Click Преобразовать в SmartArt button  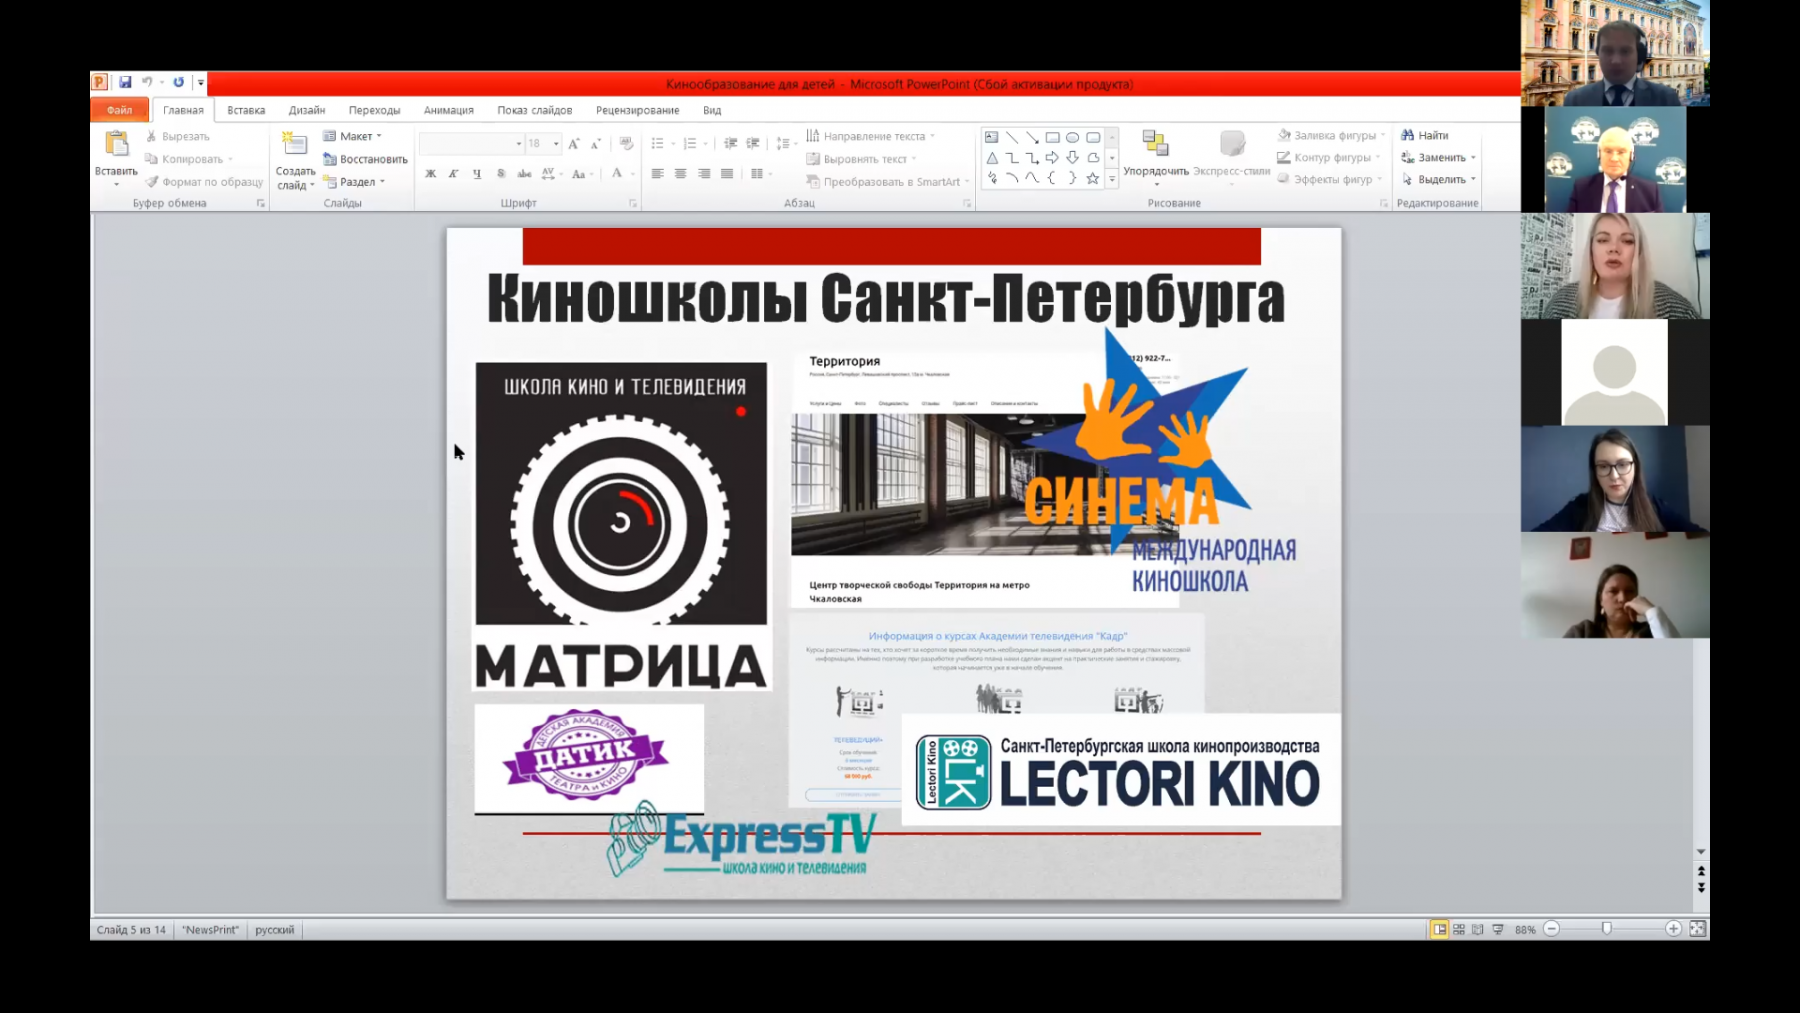pos(888,182)
